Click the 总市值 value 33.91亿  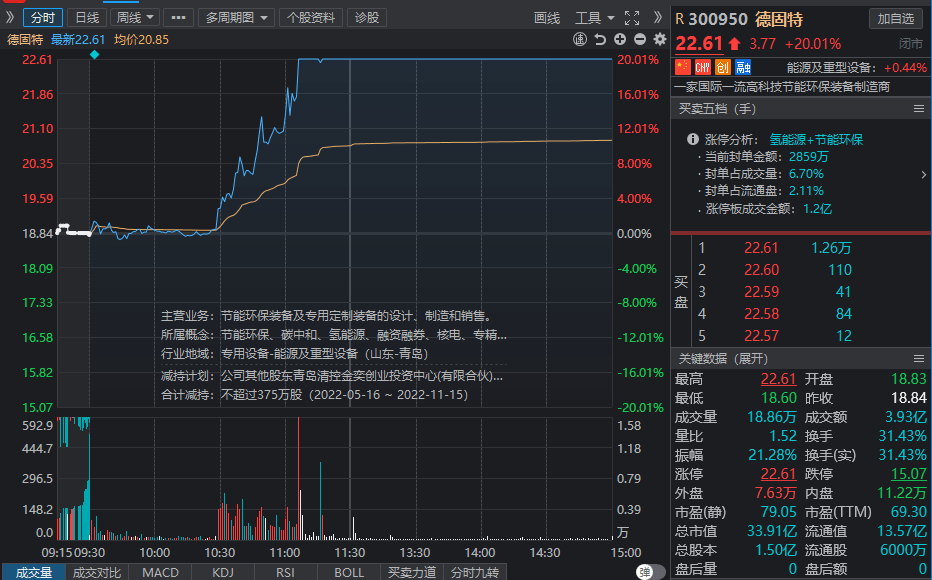coord(770,531)
